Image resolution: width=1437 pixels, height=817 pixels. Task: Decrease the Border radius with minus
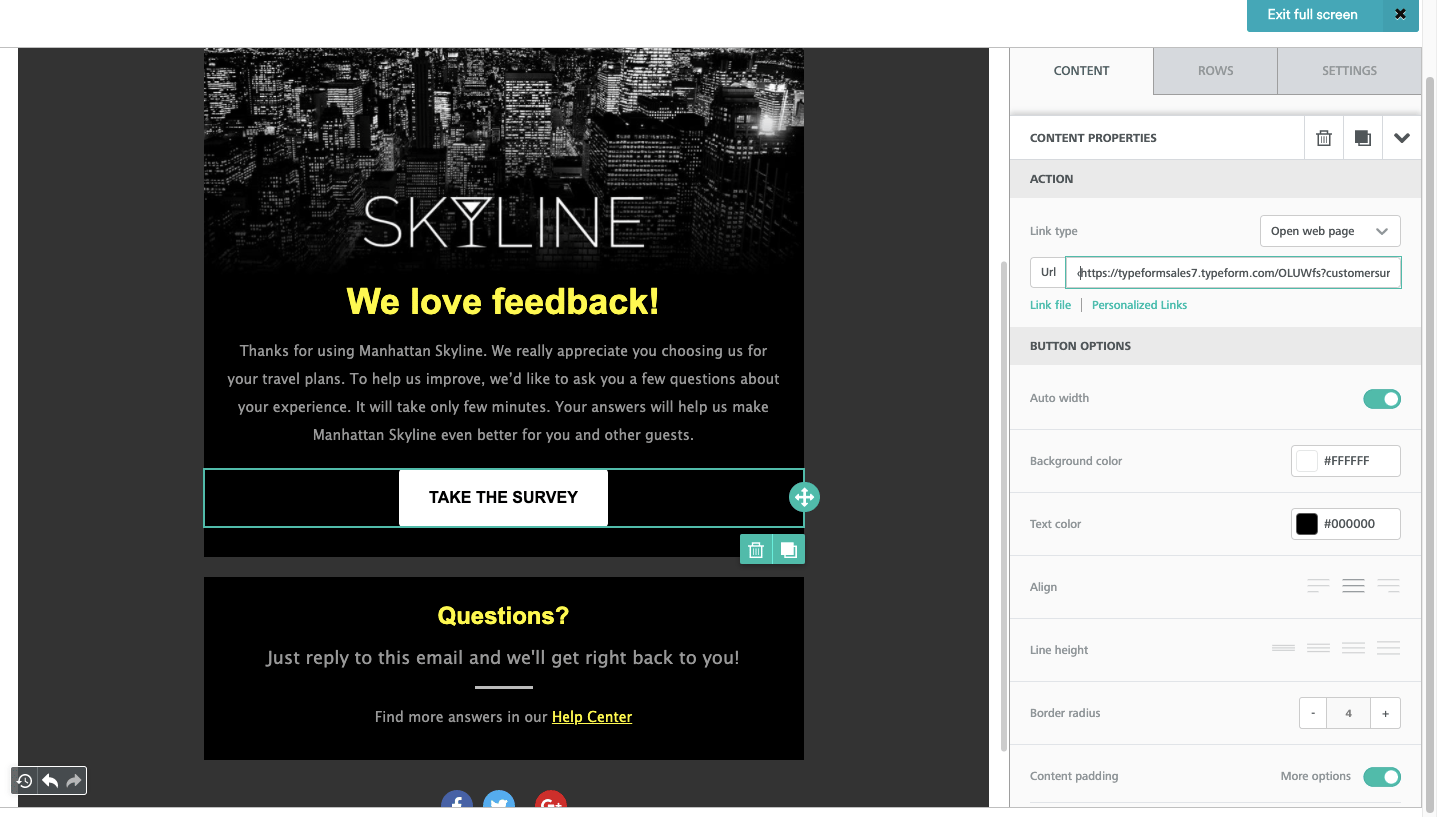pos(1313,713)
